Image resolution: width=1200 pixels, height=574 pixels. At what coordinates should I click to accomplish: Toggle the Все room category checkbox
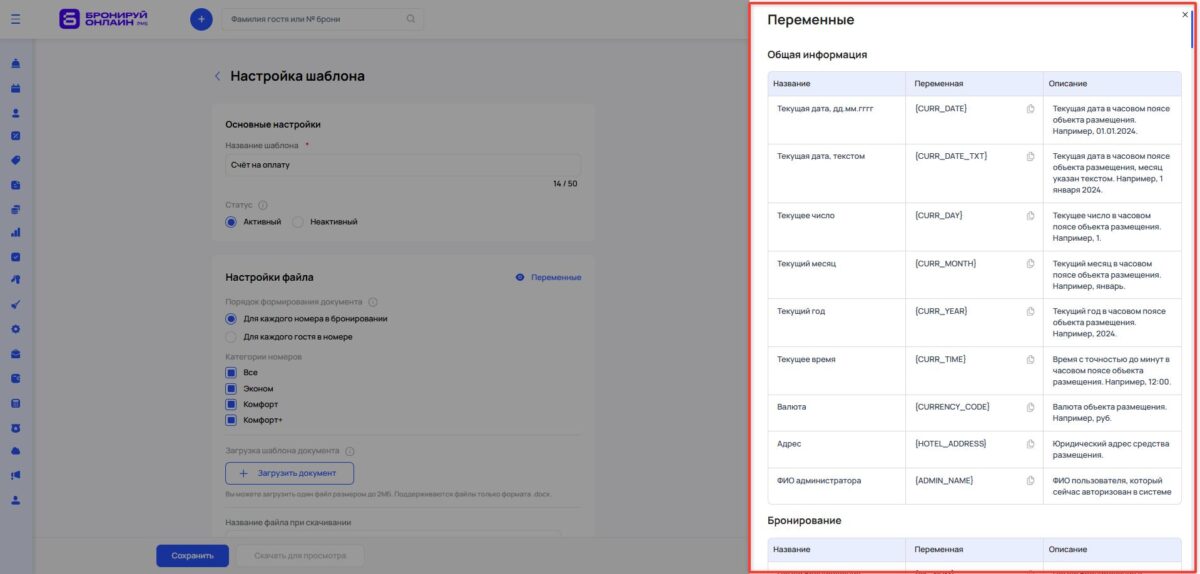[x=231, y=372]
